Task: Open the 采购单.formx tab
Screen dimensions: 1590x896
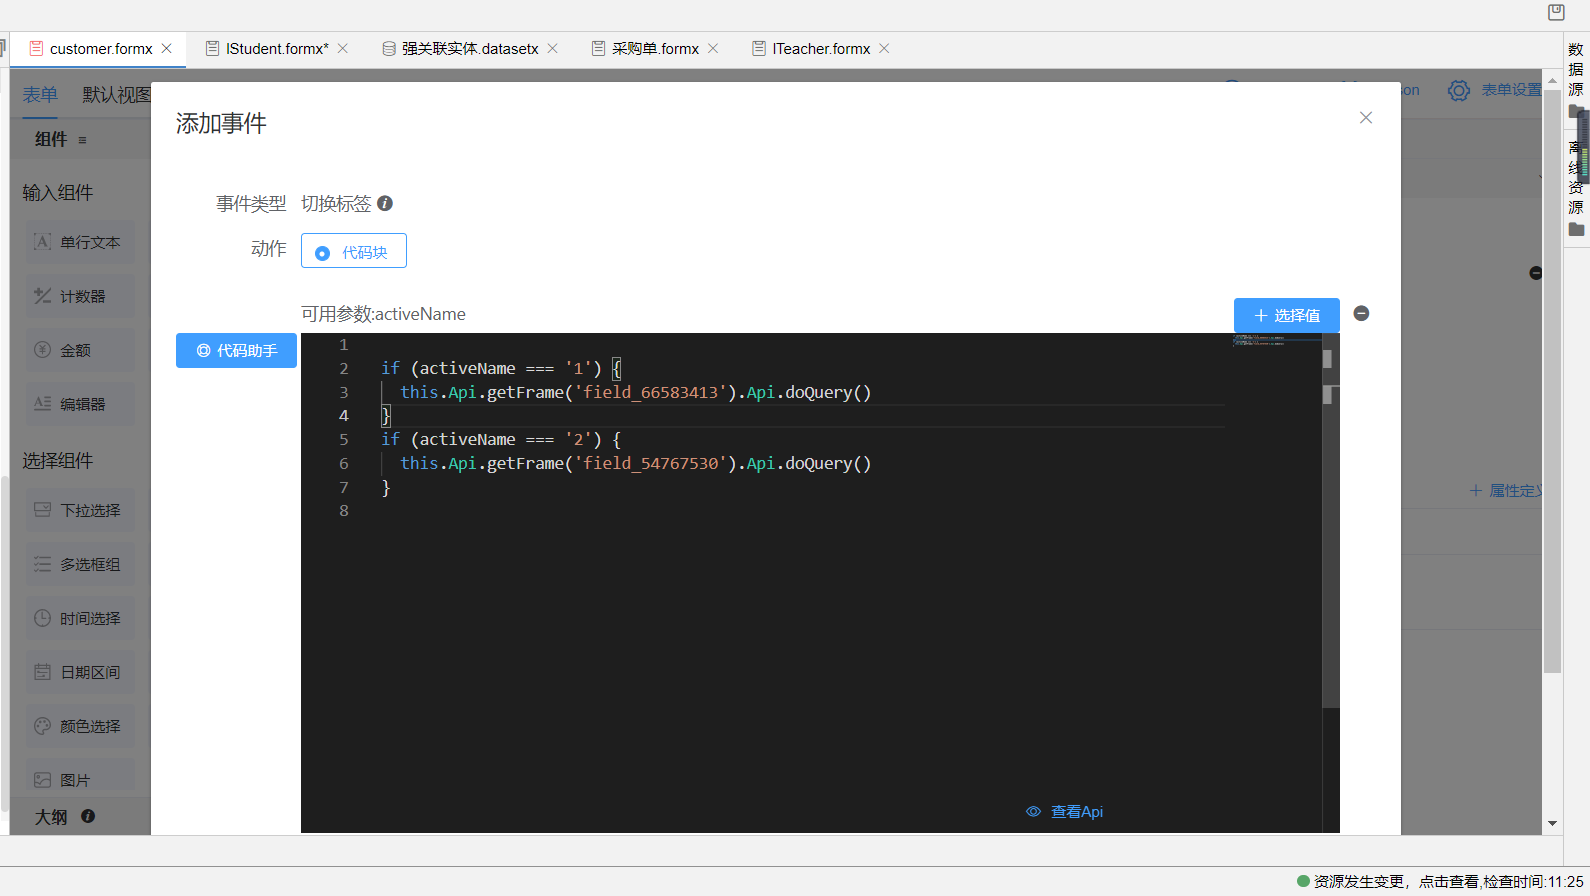Action: [x=654, y=49]
